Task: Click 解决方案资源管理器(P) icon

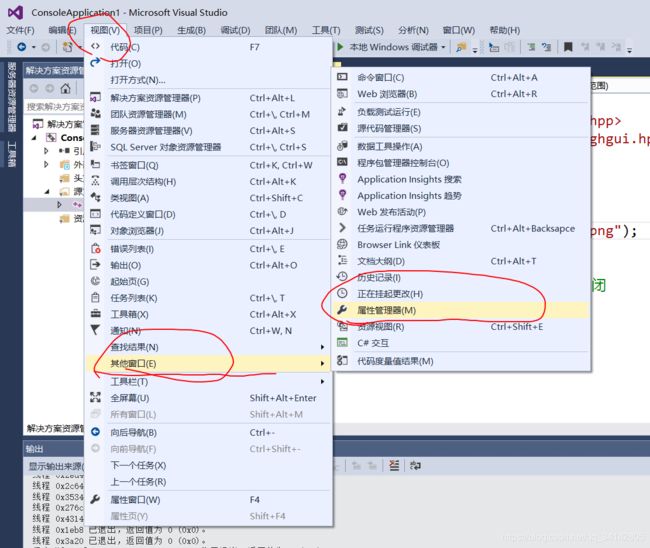Action: point(95,97)
